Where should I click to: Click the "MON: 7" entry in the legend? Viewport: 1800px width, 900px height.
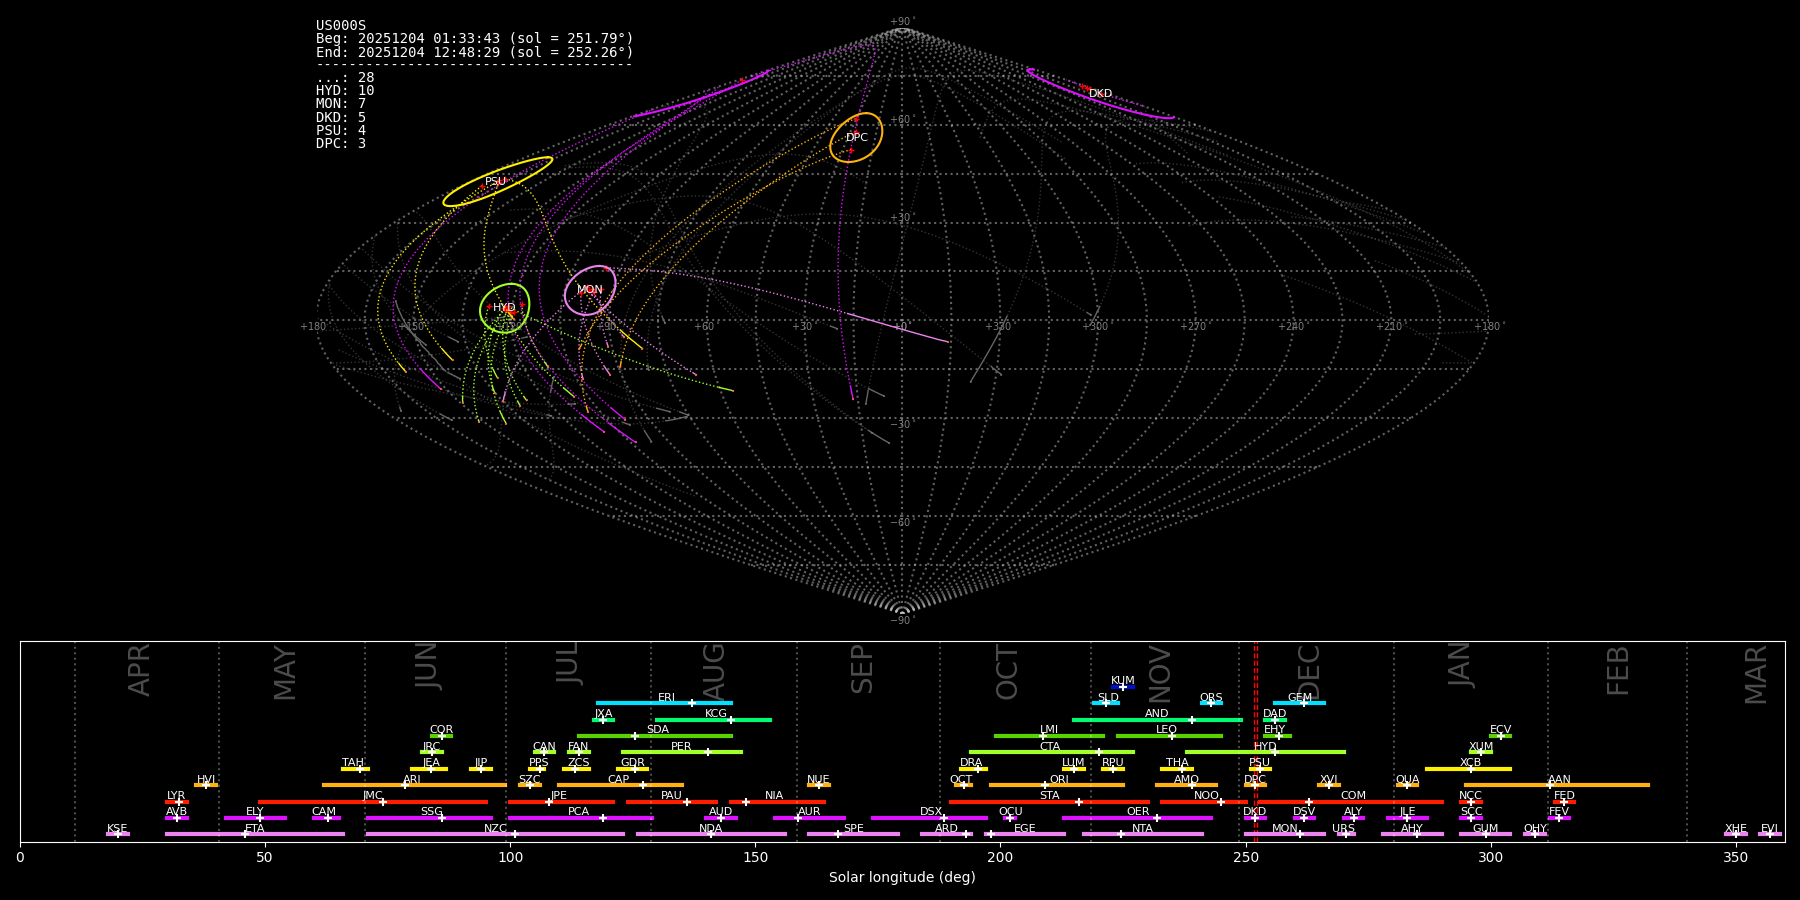(341, 104)
